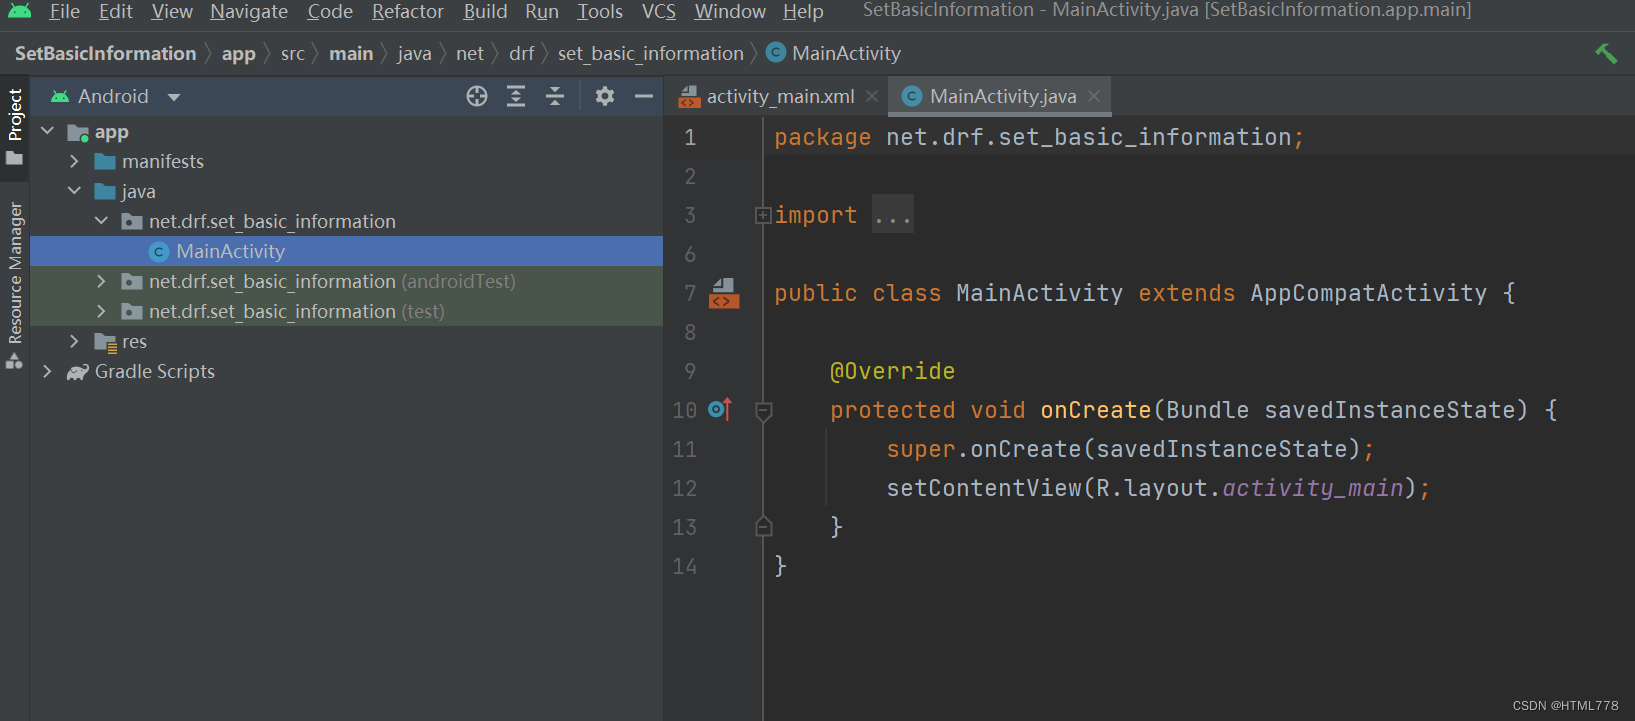
Task: Click fold end marker at line 13
Action: [x=763, y=526]
